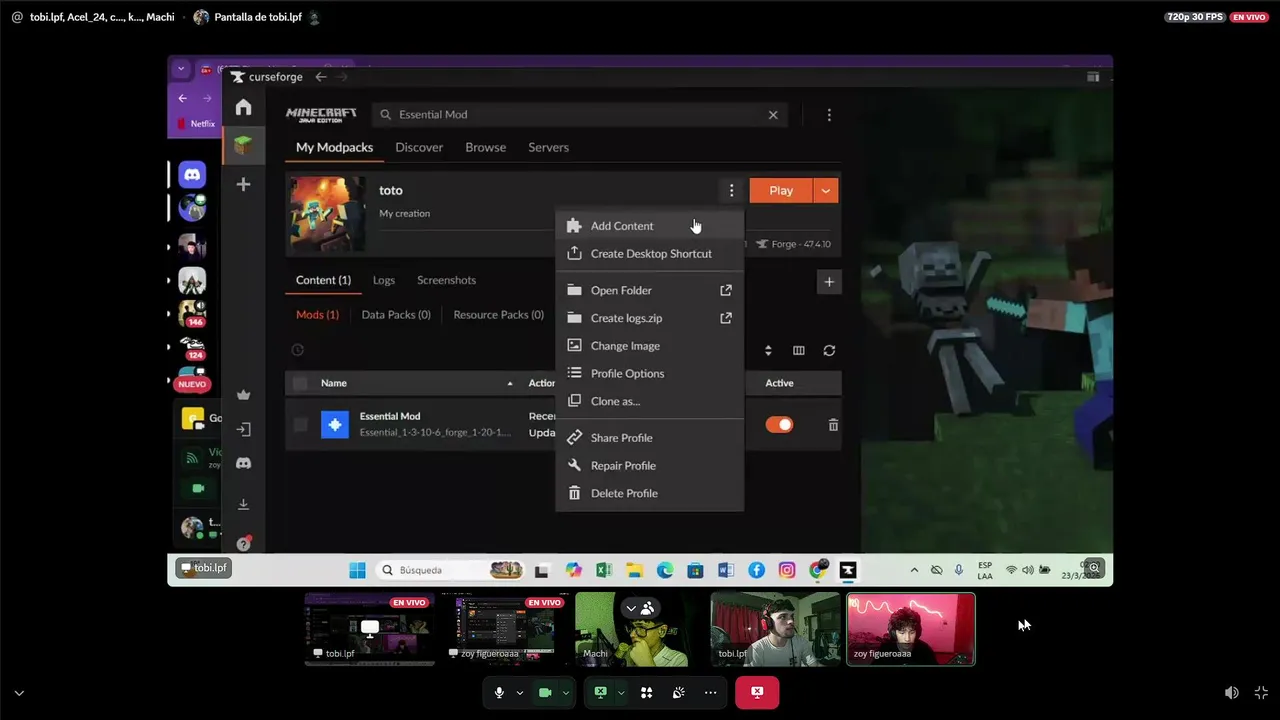Click the history clock icon under Mods tab

(x=297, y=350)
